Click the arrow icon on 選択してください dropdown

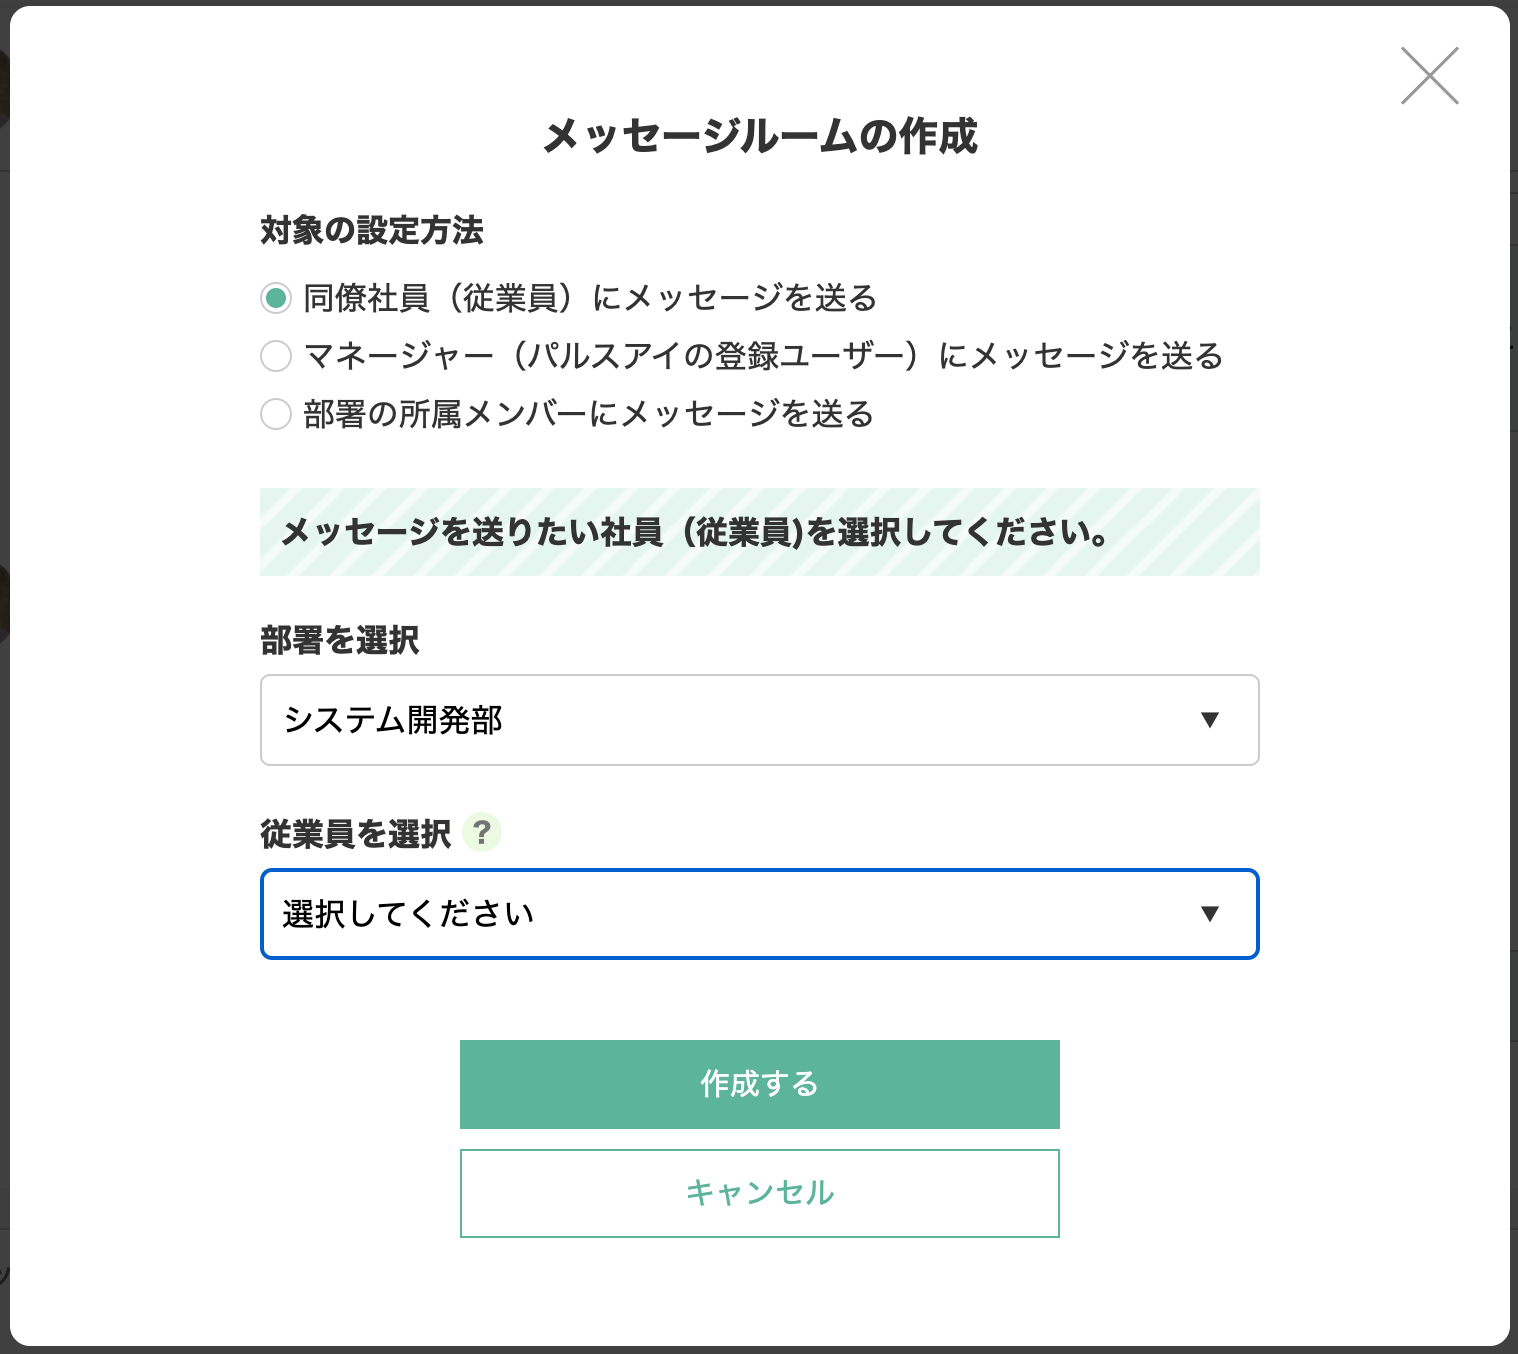tap(1209, 914)
